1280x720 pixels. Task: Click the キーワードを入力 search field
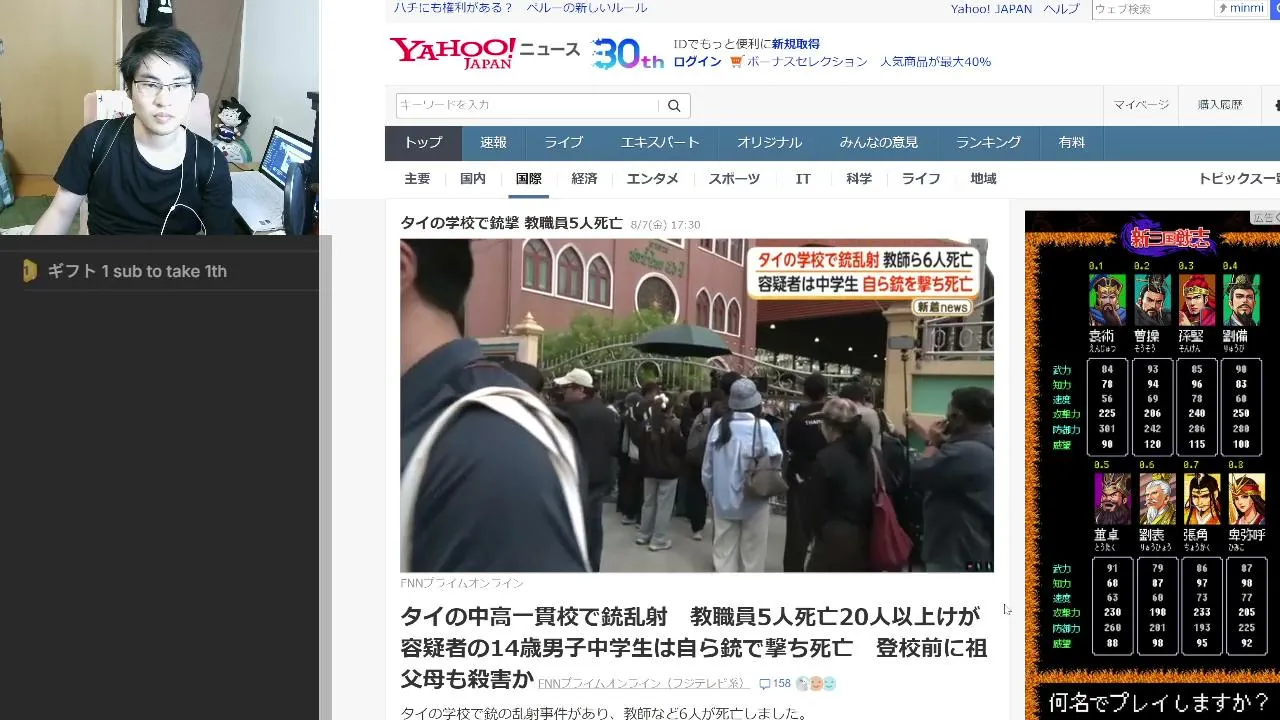527,106
